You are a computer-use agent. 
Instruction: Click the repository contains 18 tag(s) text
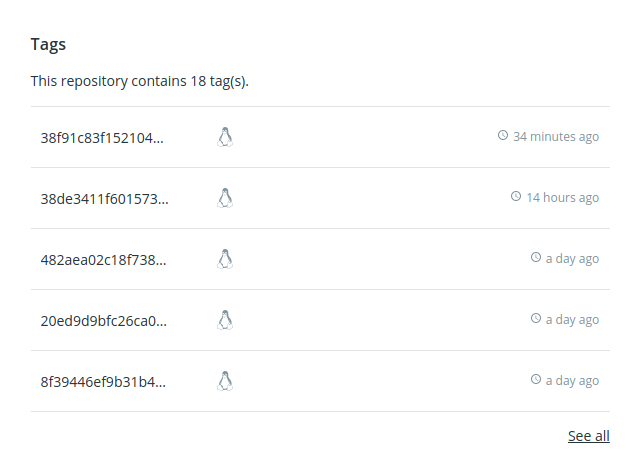[x=139, y=81]
